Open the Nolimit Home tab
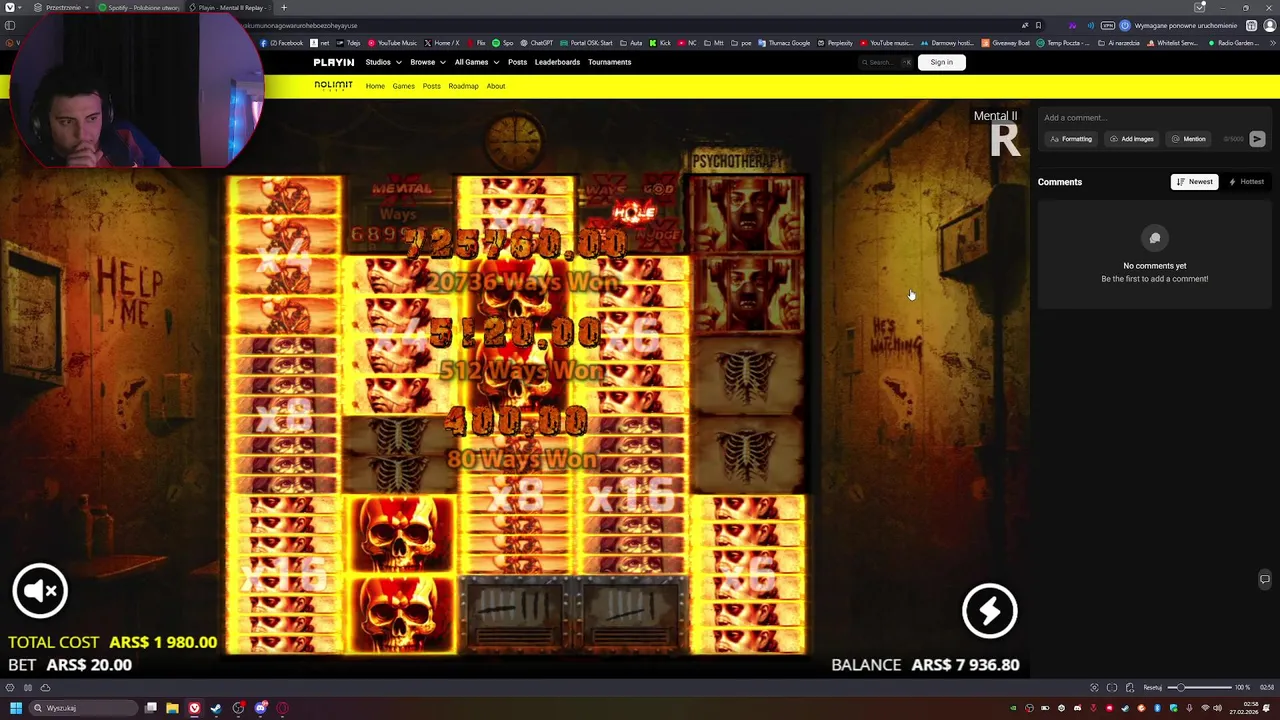This screenshot has height=720, width=1280. [x=375, y=86]
